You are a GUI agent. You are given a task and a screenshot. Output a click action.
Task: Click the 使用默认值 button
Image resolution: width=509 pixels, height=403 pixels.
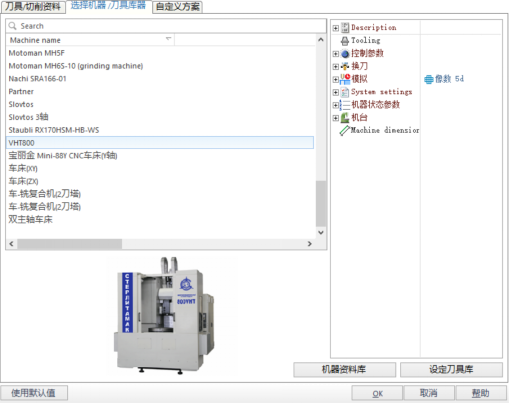click(x=34, y=393)
